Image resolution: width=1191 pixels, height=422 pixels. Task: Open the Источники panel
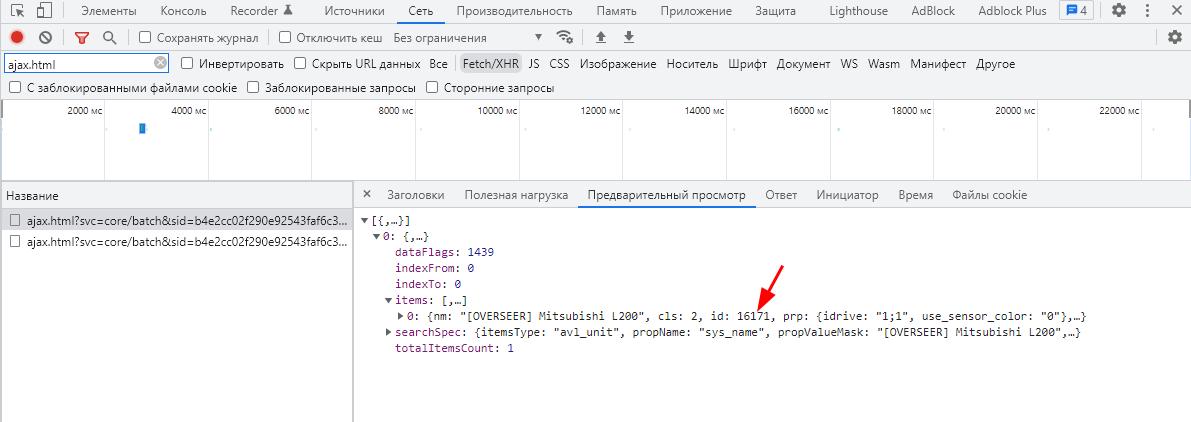(x=355, y=11)
